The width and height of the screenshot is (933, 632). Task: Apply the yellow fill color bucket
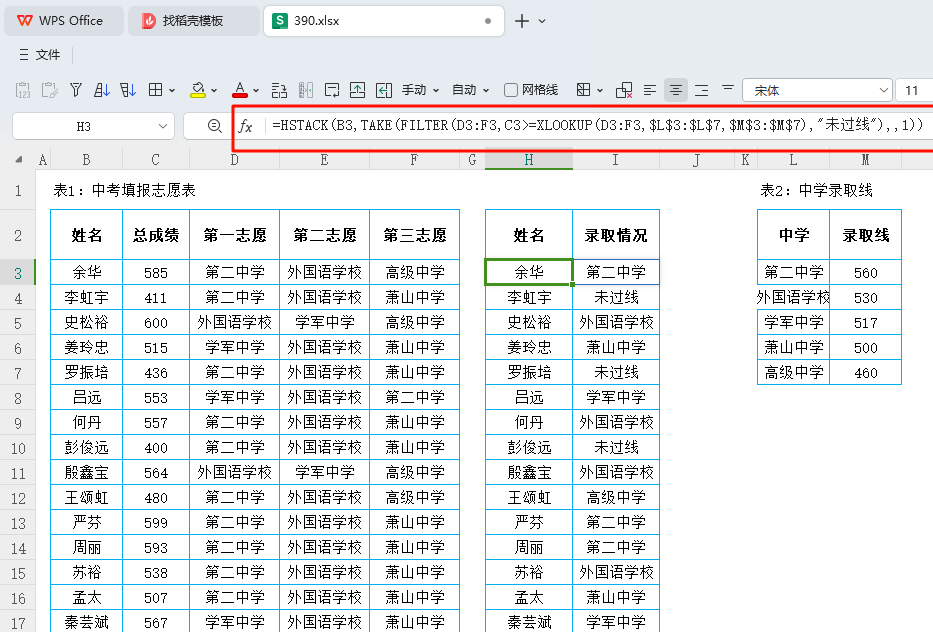coord(198,90)
